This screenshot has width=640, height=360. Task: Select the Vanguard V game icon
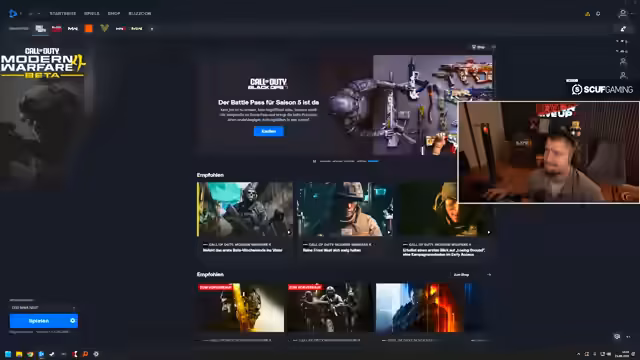[x=104, y=28]
